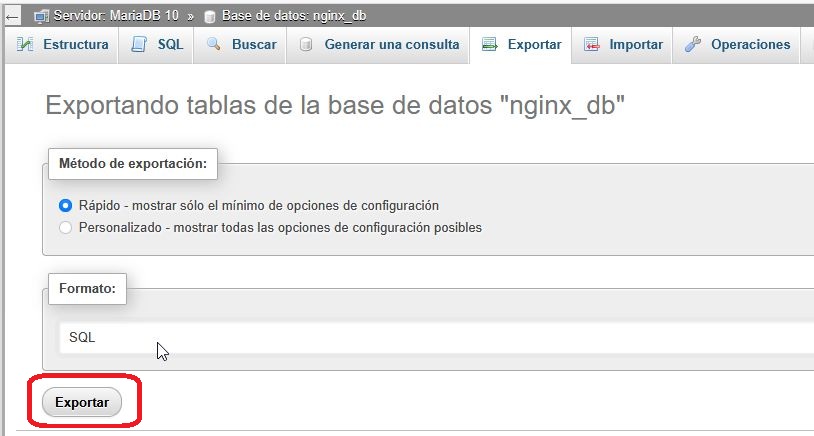Screen dimensions: 814x436
Task: Switch to the Importar tab label
Action: [636, 45]
